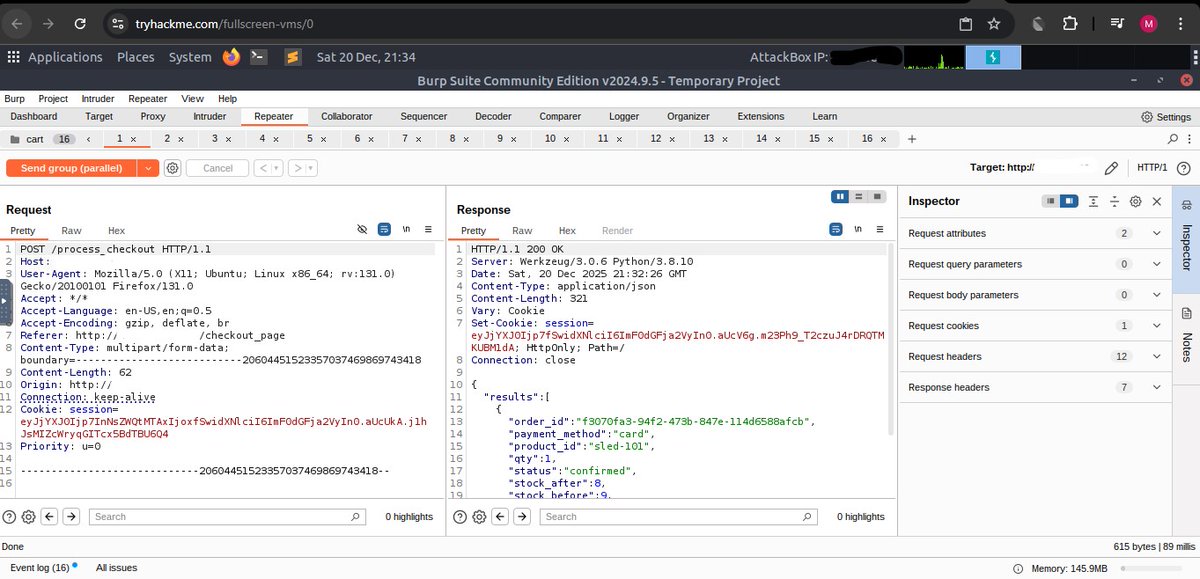Viewport: 1200px width, 579px height.
Task: Select top-bottom request/response layout
Action: 859,196
